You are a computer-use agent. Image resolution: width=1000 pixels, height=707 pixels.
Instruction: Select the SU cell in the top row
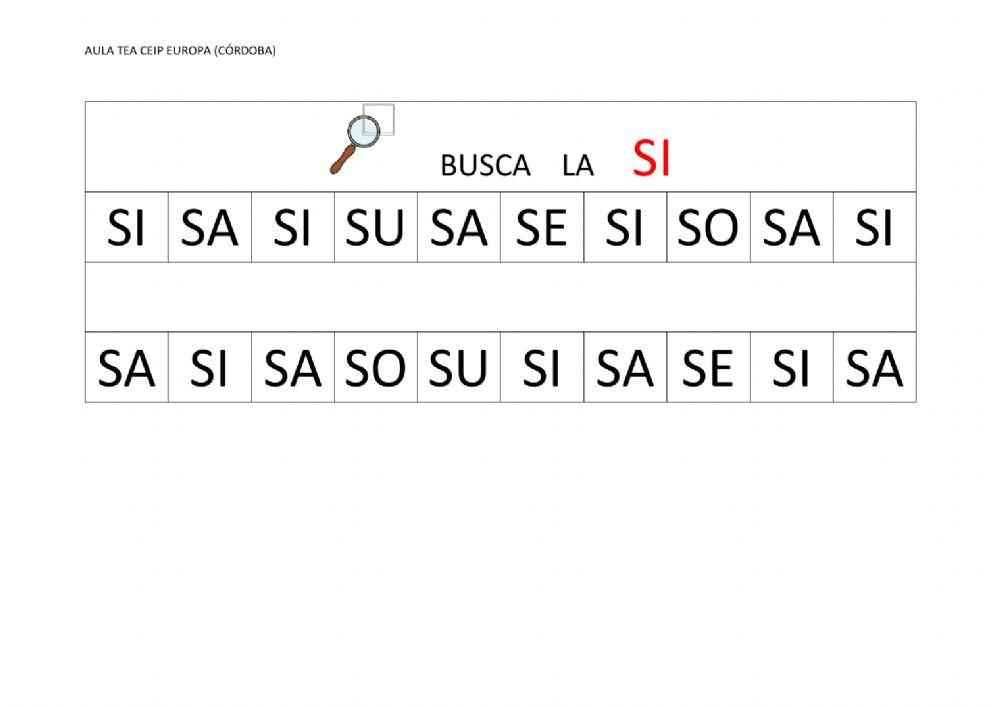(x=375, y=229)
